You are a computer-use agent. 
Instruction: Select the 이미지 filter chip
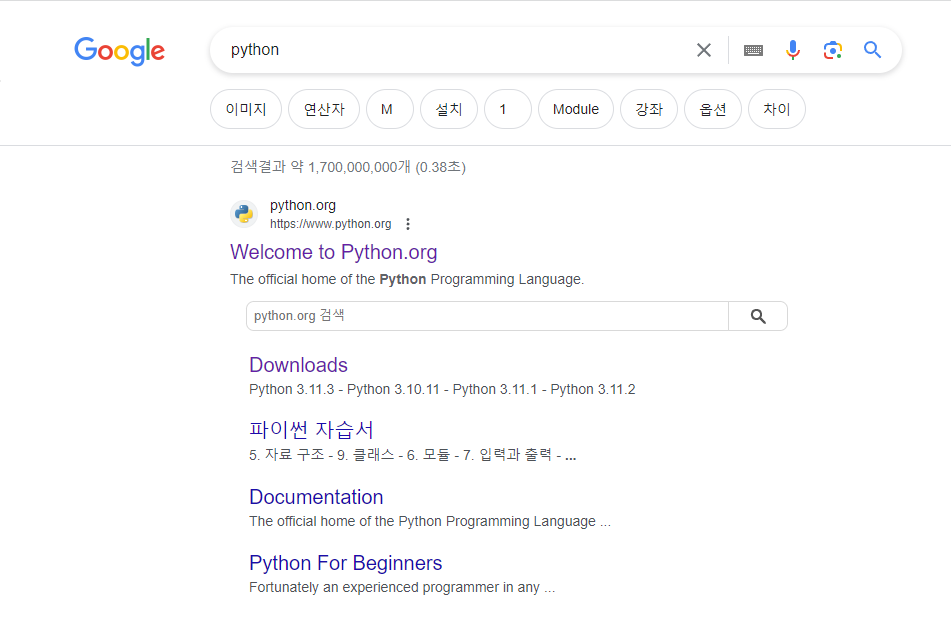coord(246,109)
